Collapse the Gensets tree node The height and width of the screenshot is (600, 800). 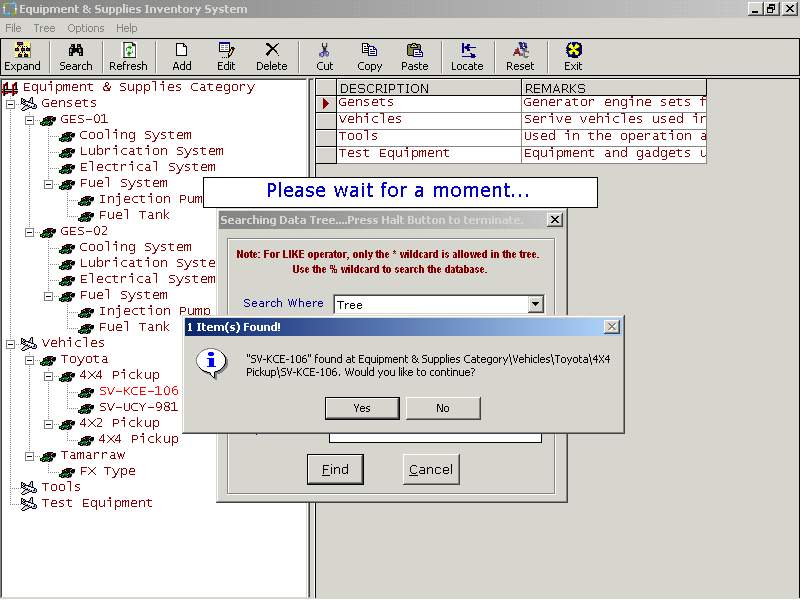(10, 104)
